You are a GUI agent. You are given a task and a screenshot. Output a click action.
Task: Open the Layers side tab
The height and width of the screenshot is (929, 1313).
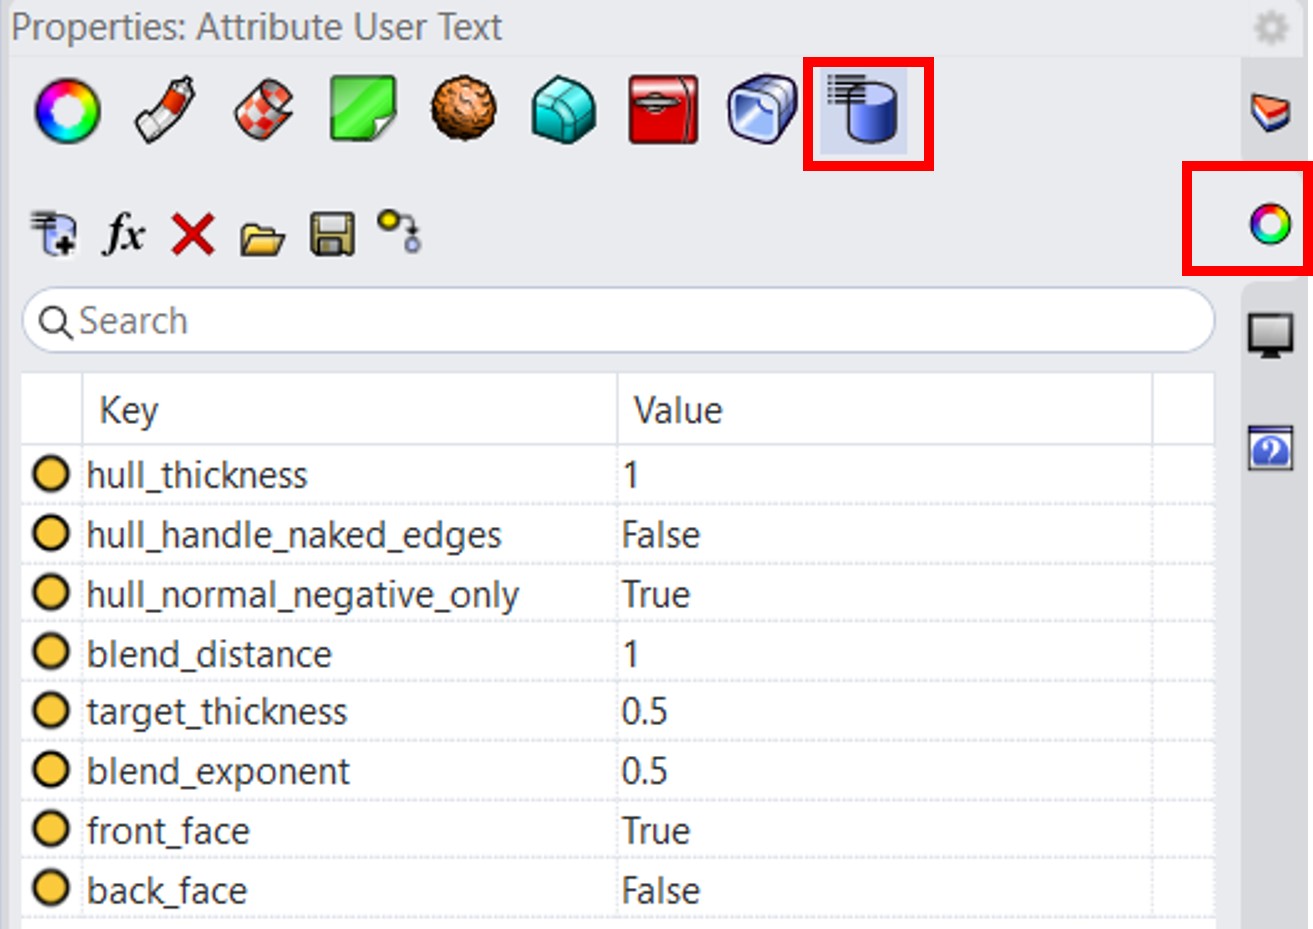(x=1270, y=111)
